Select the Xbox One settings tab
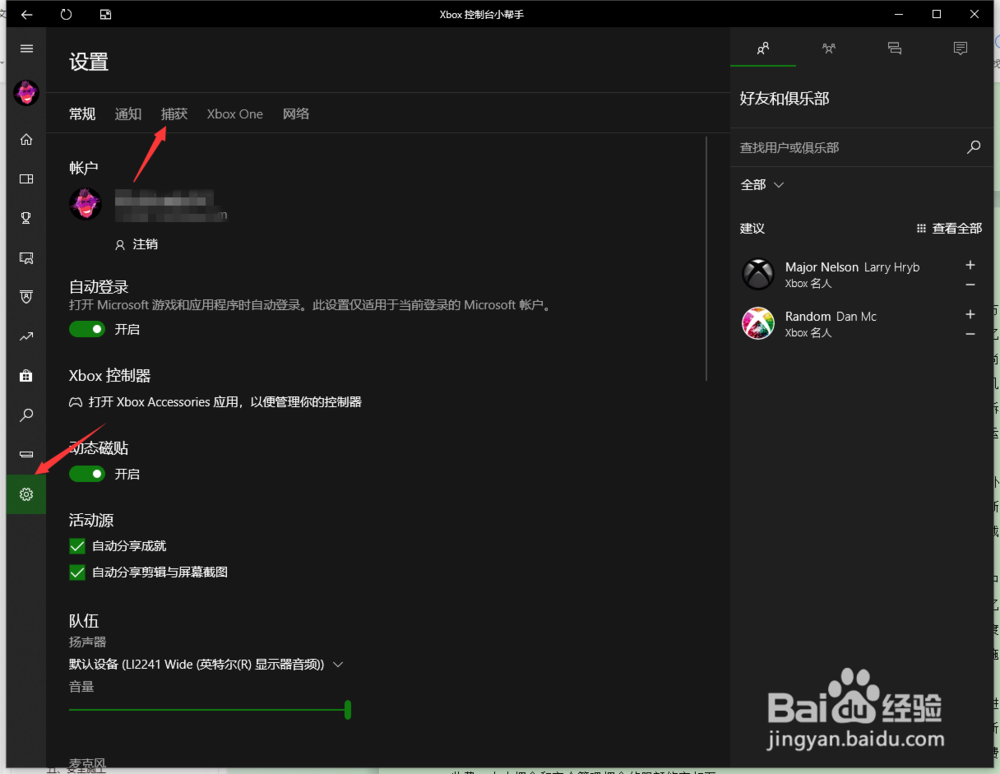 click(235, 113)
